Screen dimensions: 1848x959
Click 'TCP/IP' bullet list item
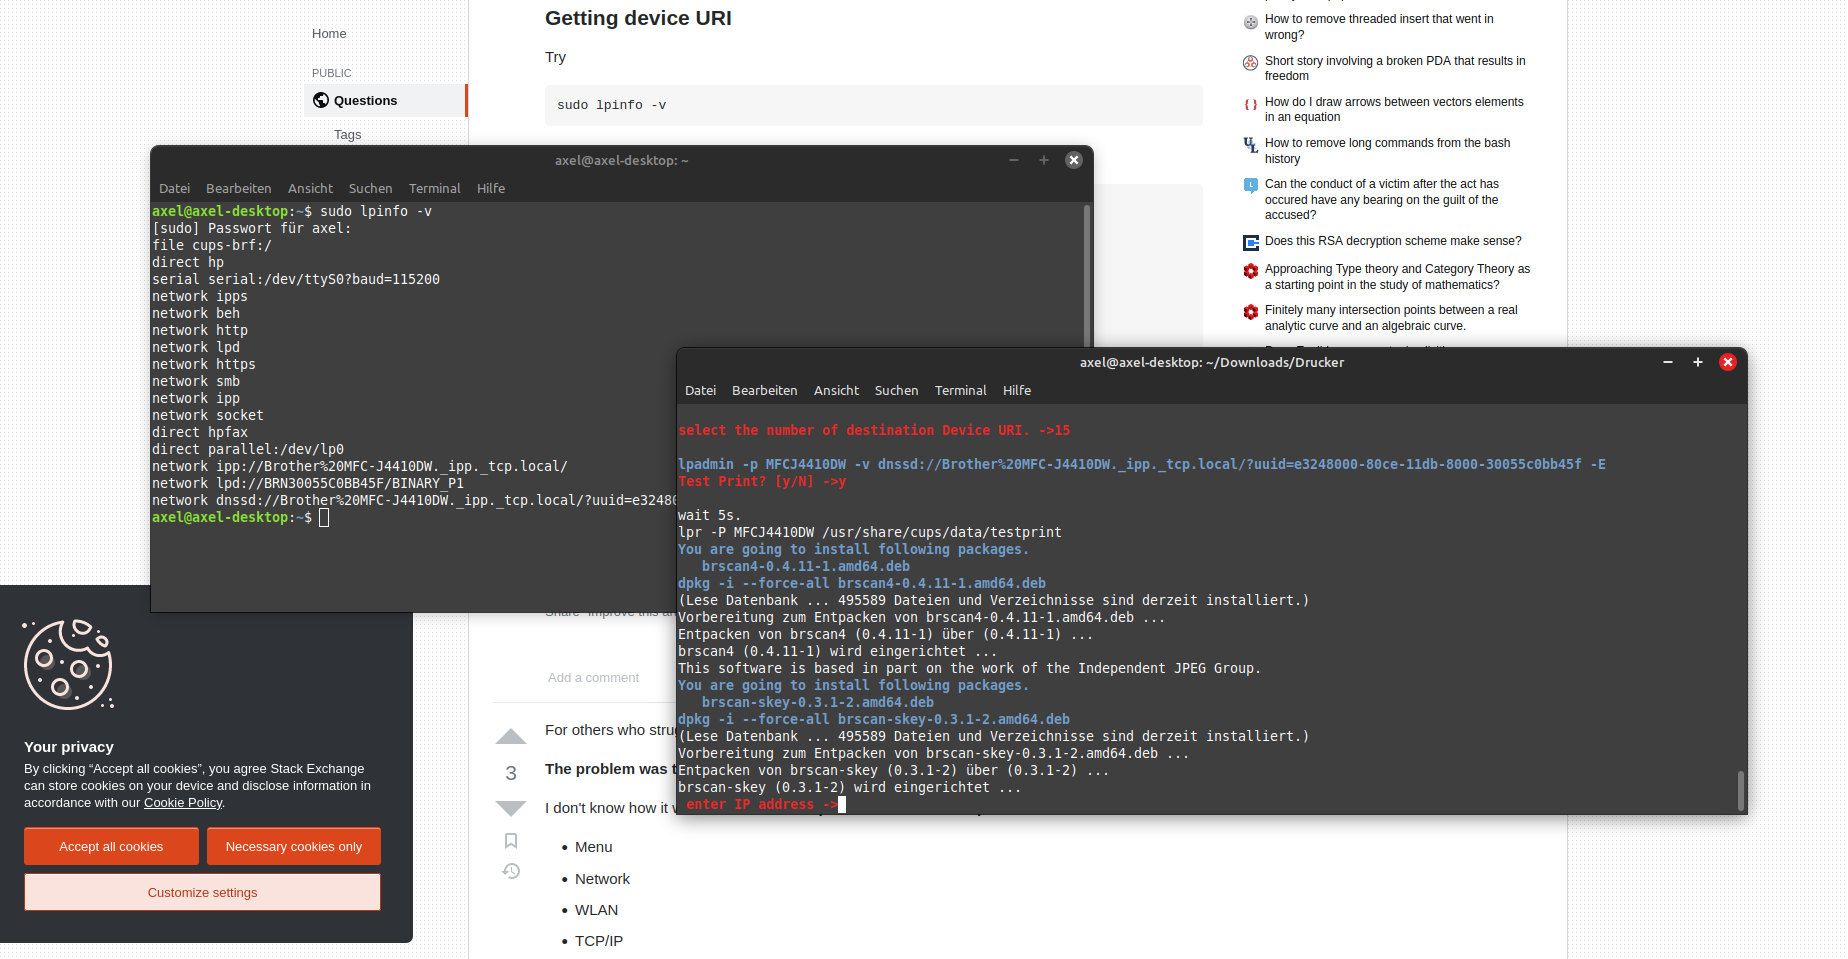point(598,941)
